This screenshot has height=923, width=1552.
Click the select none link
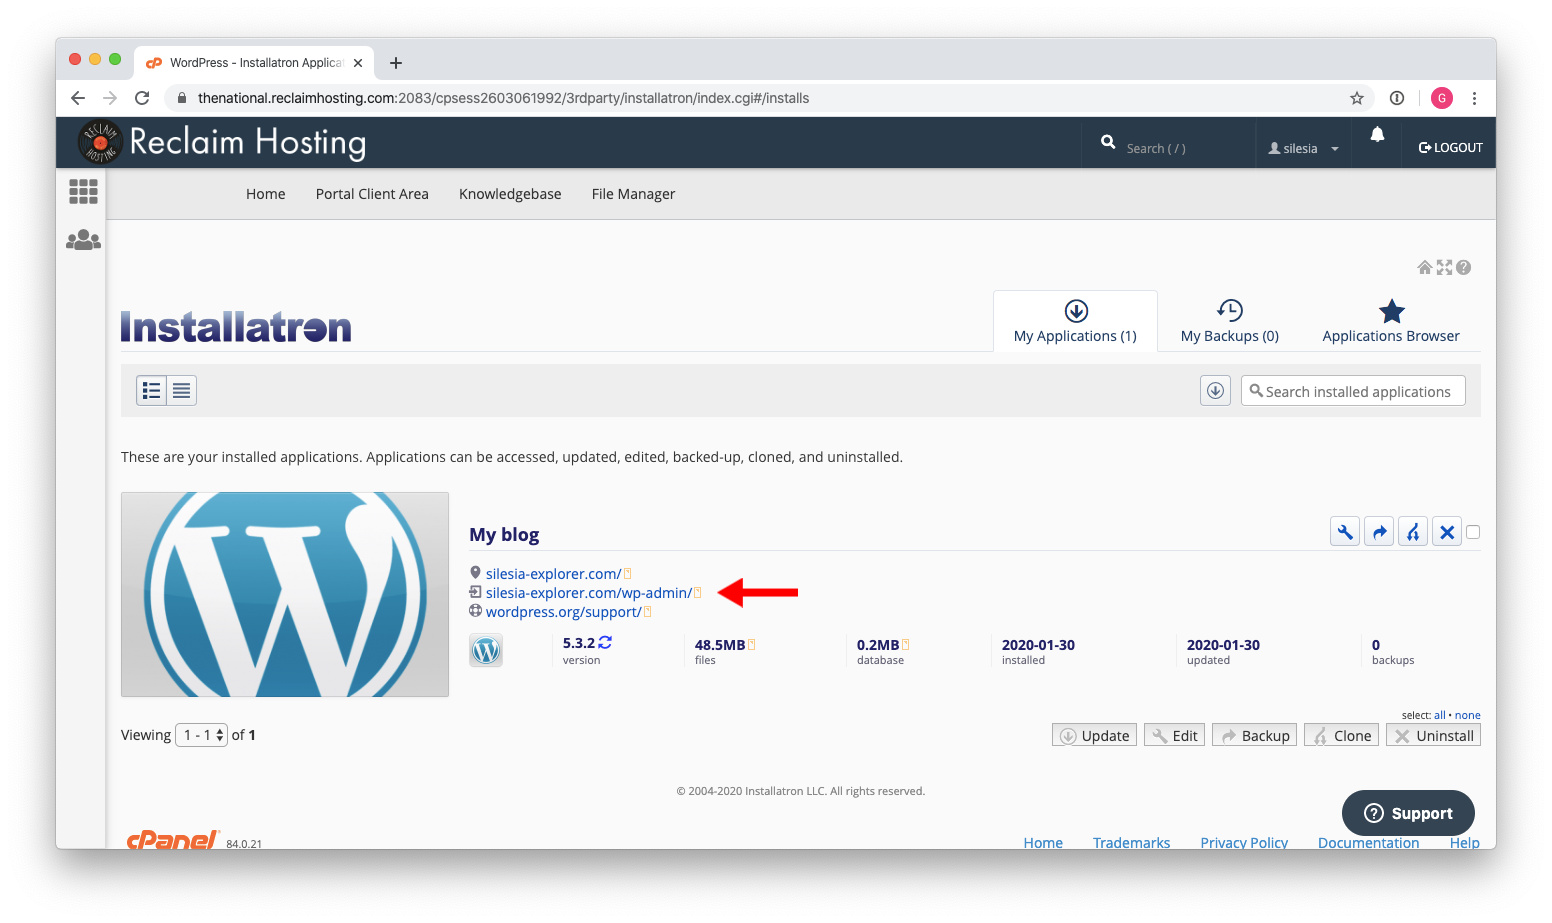1467,715
